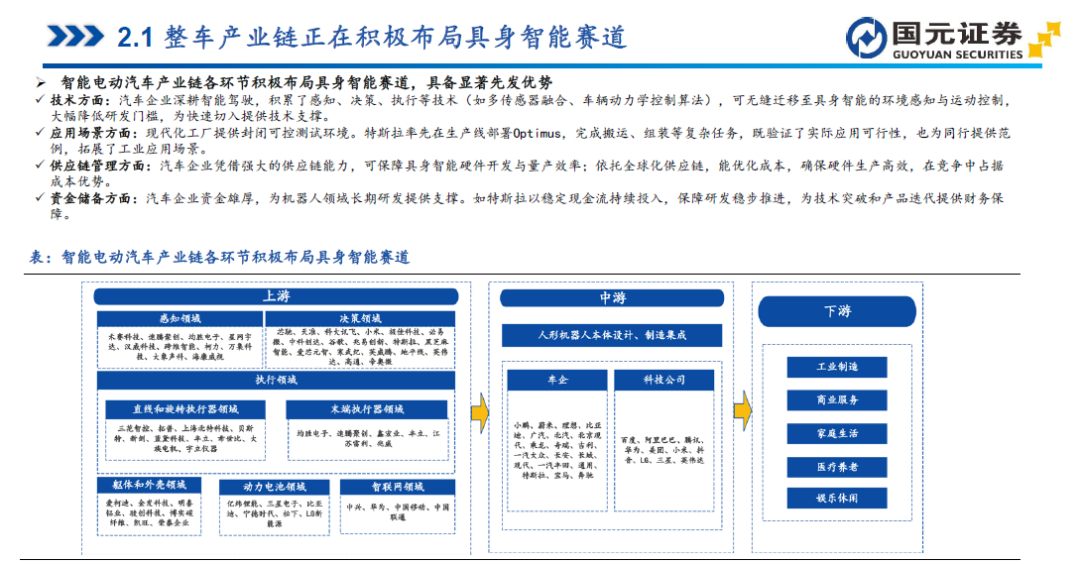The width and height of the screenshot is (1080, 564).
Task: Select the 决策领域 header
Action: [360, 319]
